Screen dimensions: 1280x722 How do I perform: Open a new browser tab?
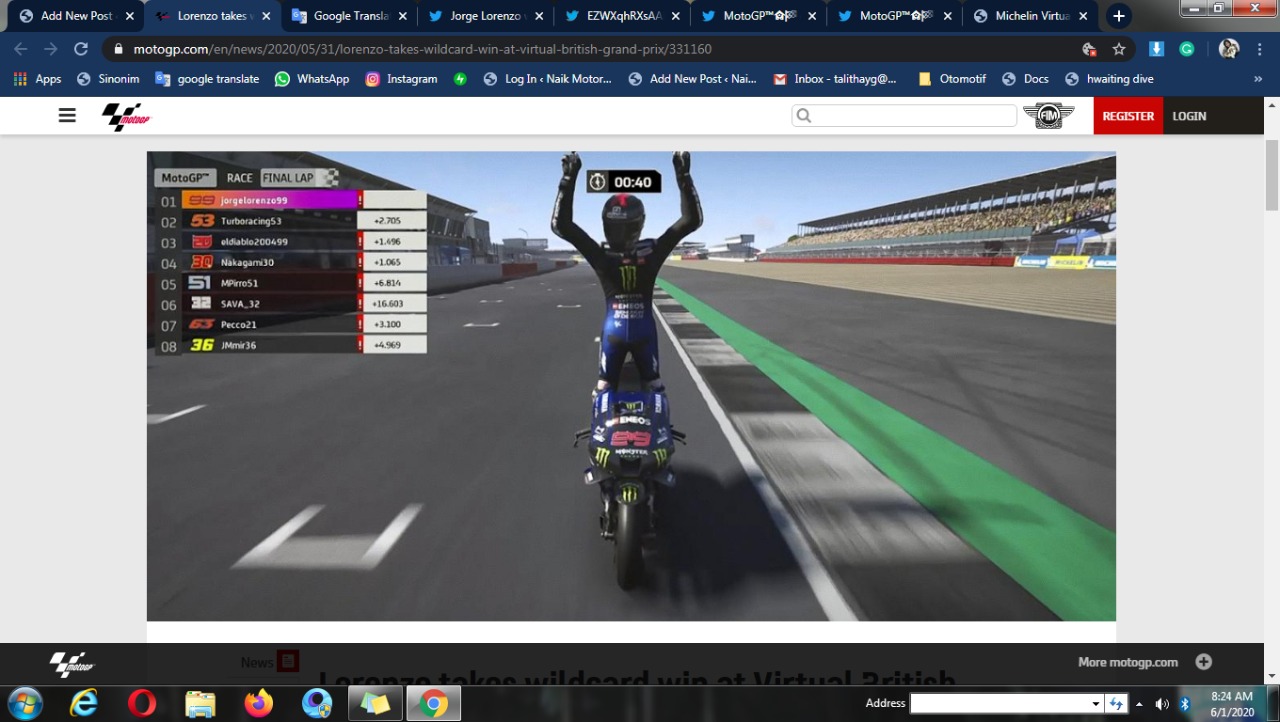pyautogui.click(x=1118, y=16)
